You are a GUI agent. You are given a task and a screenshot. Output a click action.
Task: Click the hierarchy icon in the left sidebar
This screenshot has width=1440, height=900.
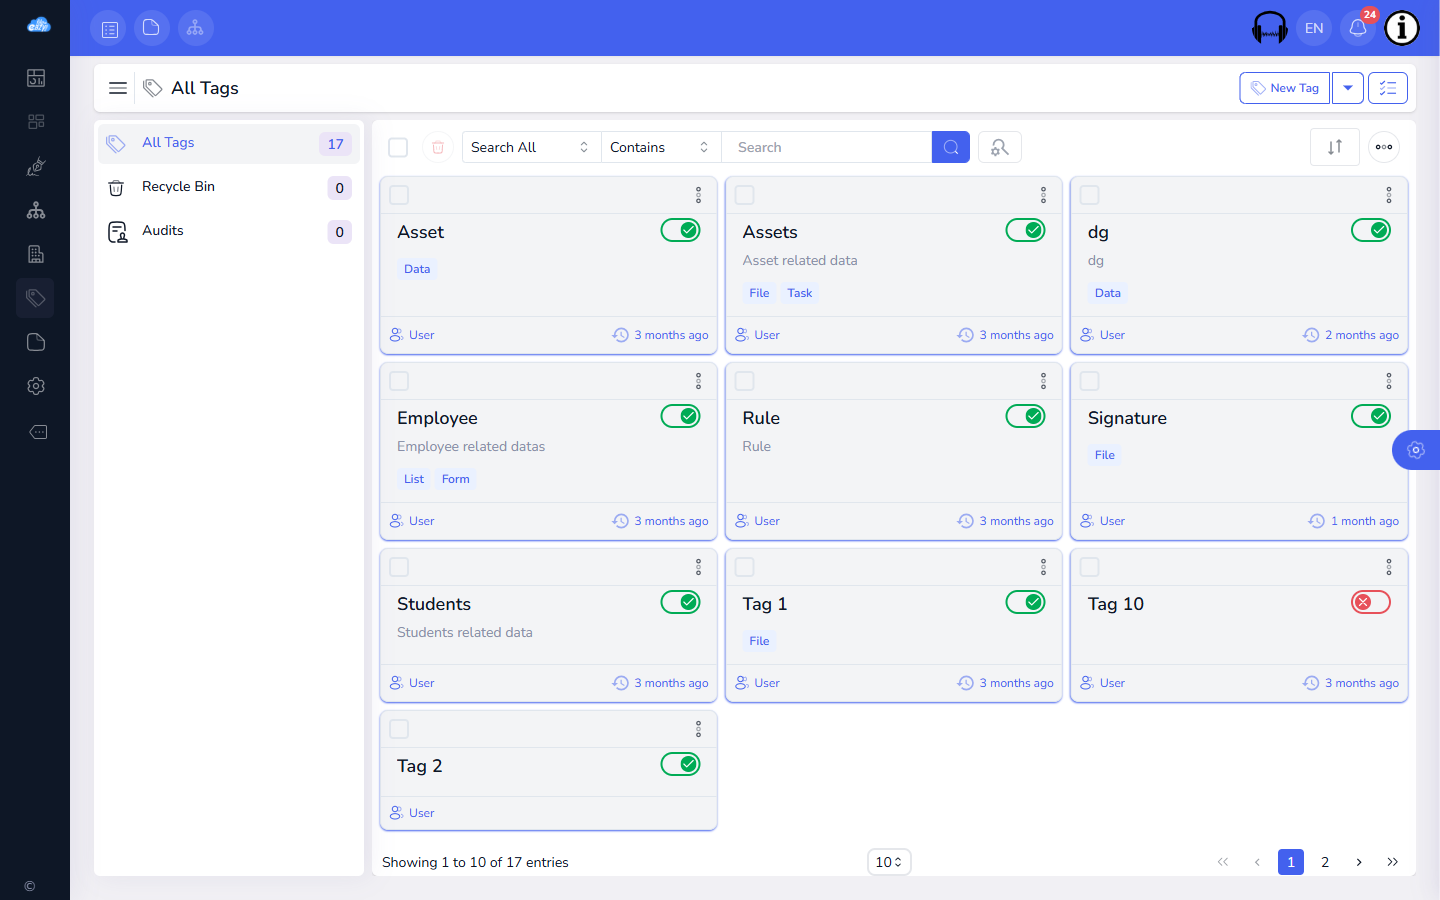[x=36, y=210]
